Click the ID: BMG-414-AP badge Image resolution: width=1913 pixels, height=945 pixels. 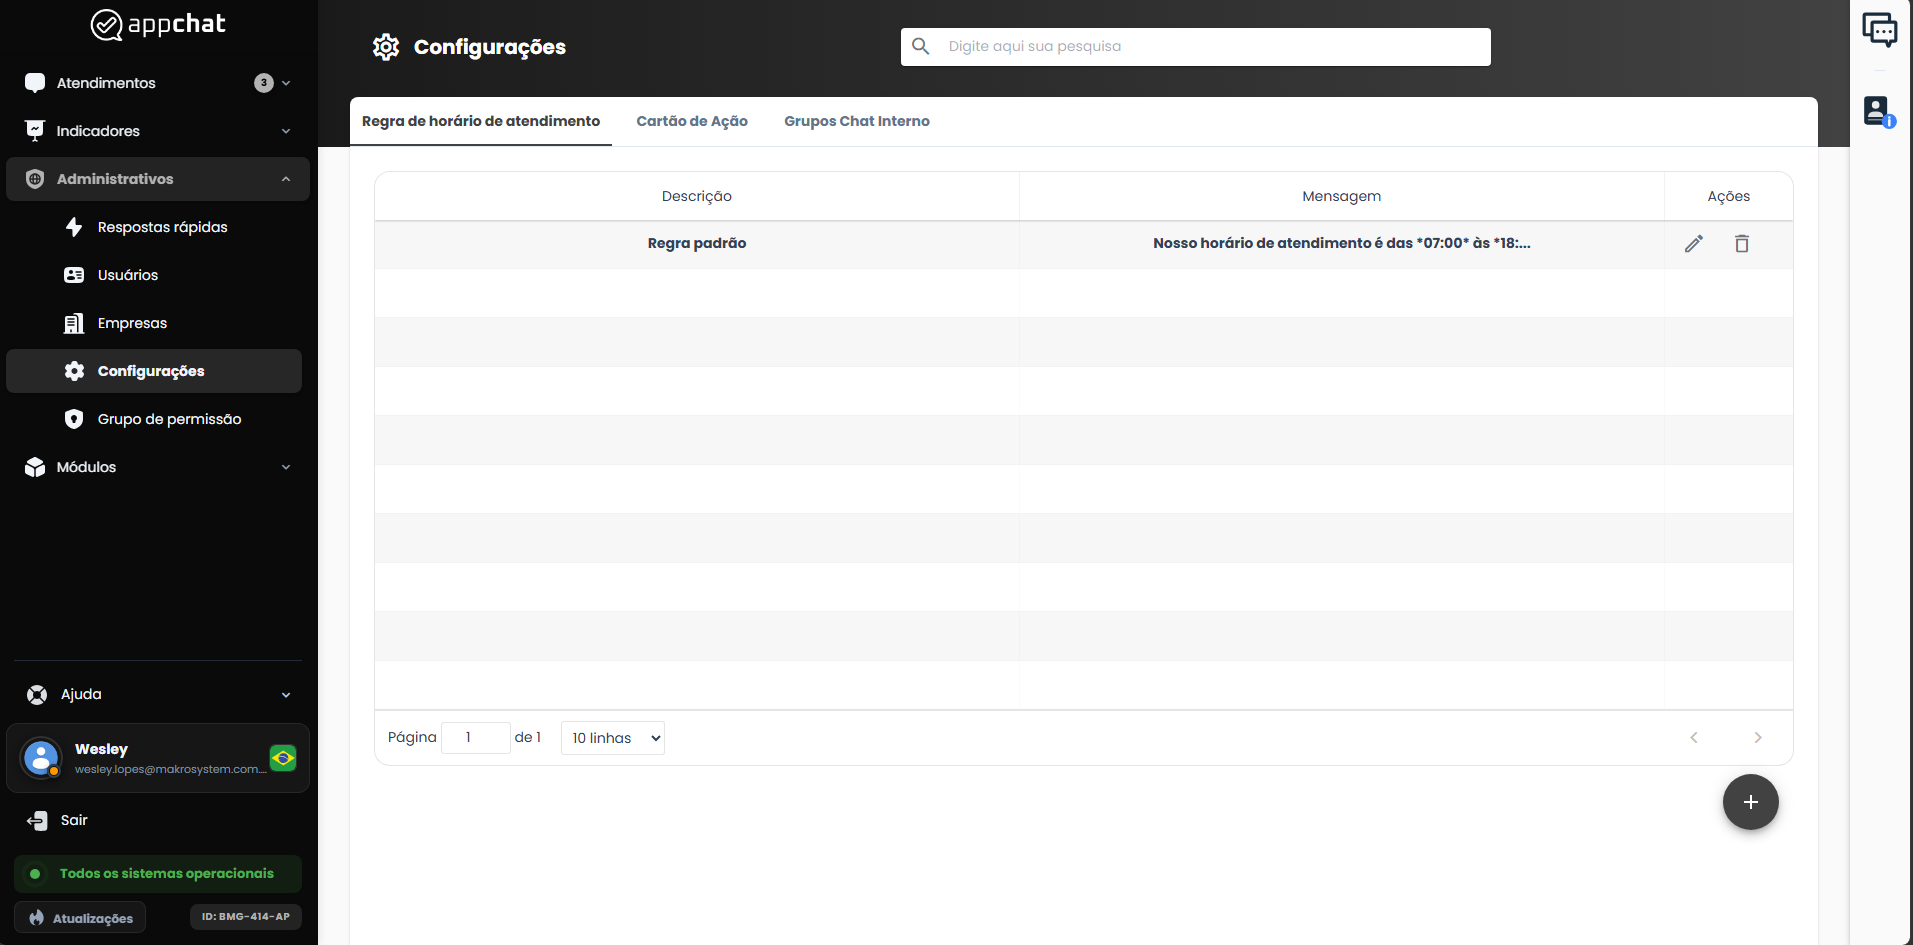click(246, 917)
